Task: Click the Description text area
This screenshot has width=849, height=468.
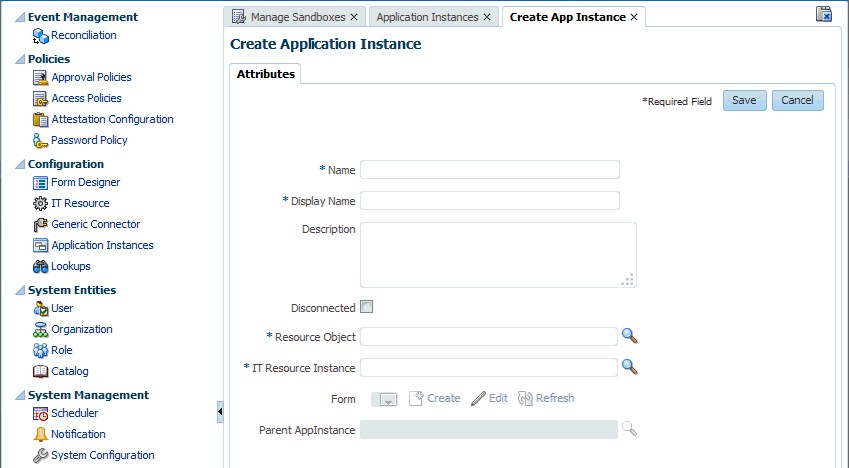Action: (498, 255)
